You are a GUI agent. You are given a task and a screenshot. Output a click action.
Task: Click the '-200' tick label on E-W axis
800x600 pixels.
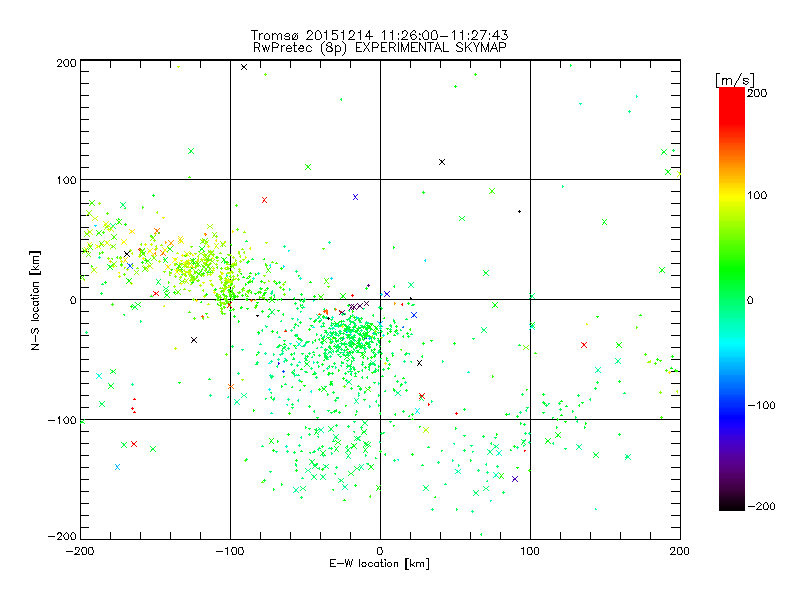[x=80, y=552]
